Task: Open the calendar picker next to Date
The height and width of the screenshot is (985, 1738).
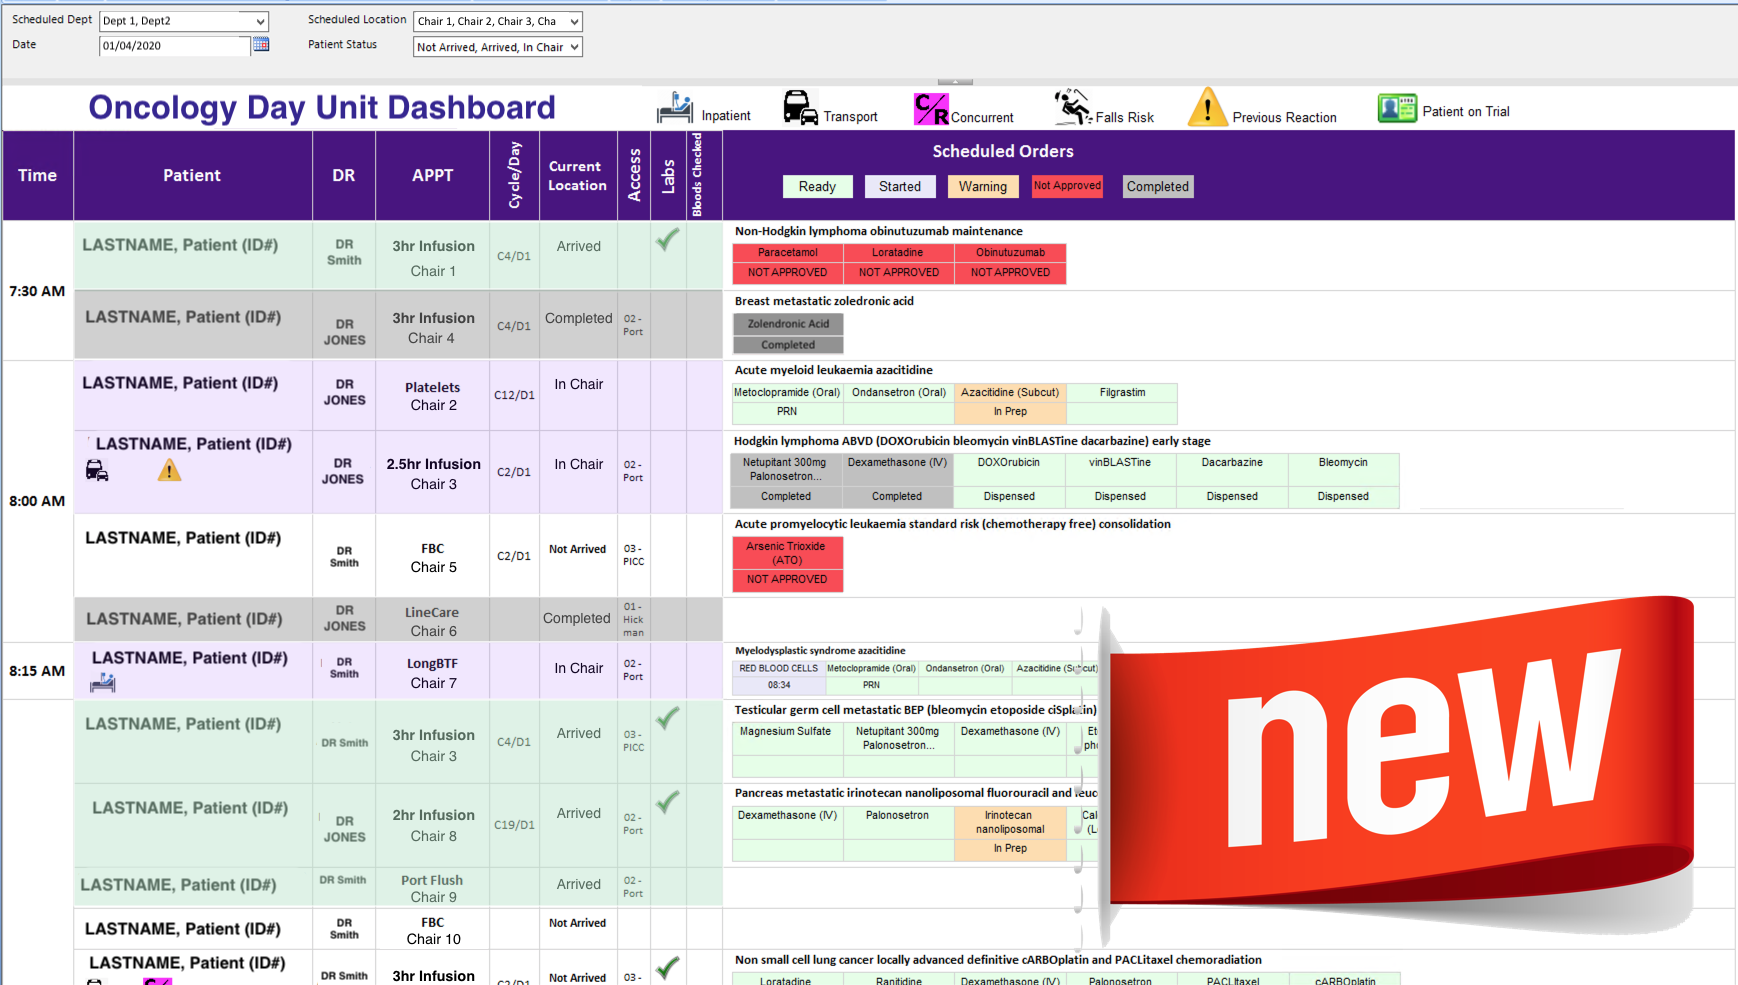Action: point(261,45)
